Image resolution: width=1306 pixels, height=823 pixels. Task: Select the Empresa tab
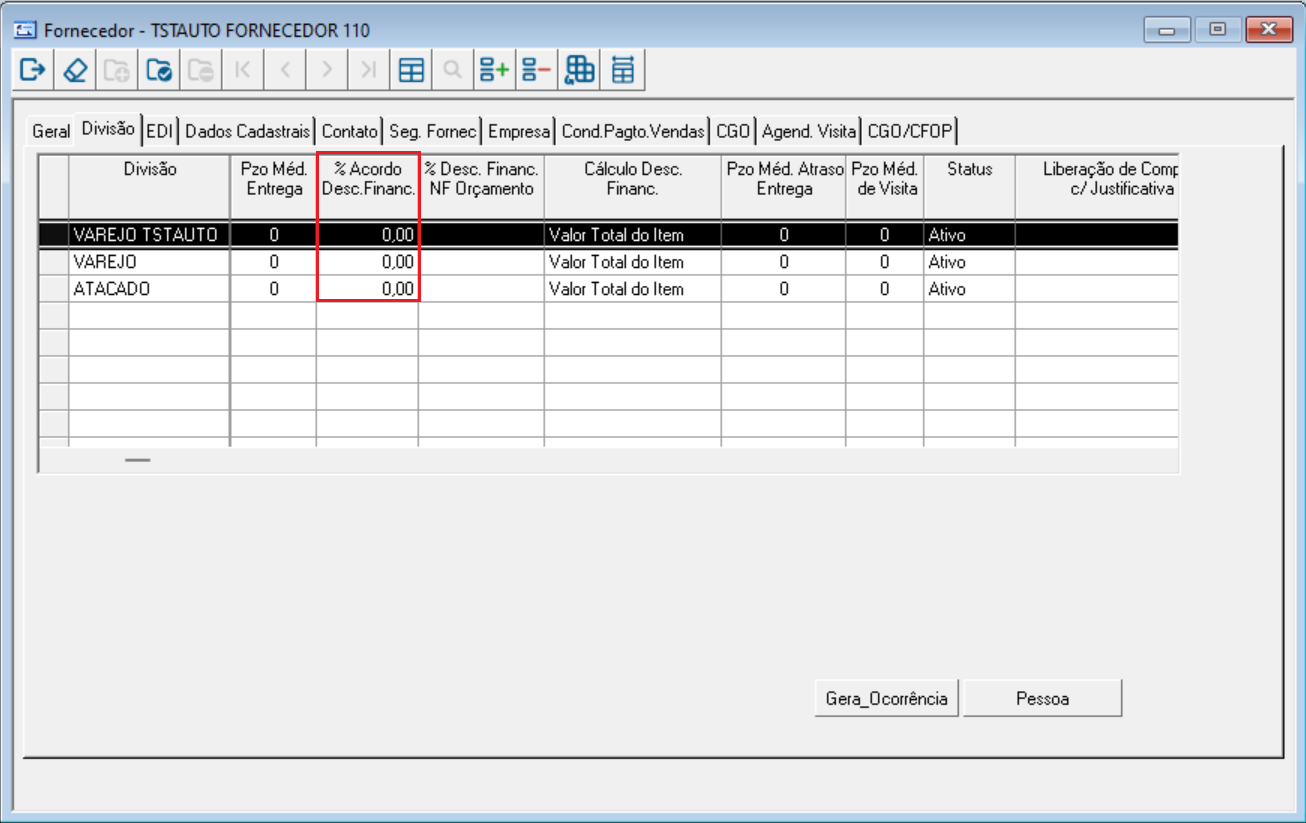click(519, 131)
